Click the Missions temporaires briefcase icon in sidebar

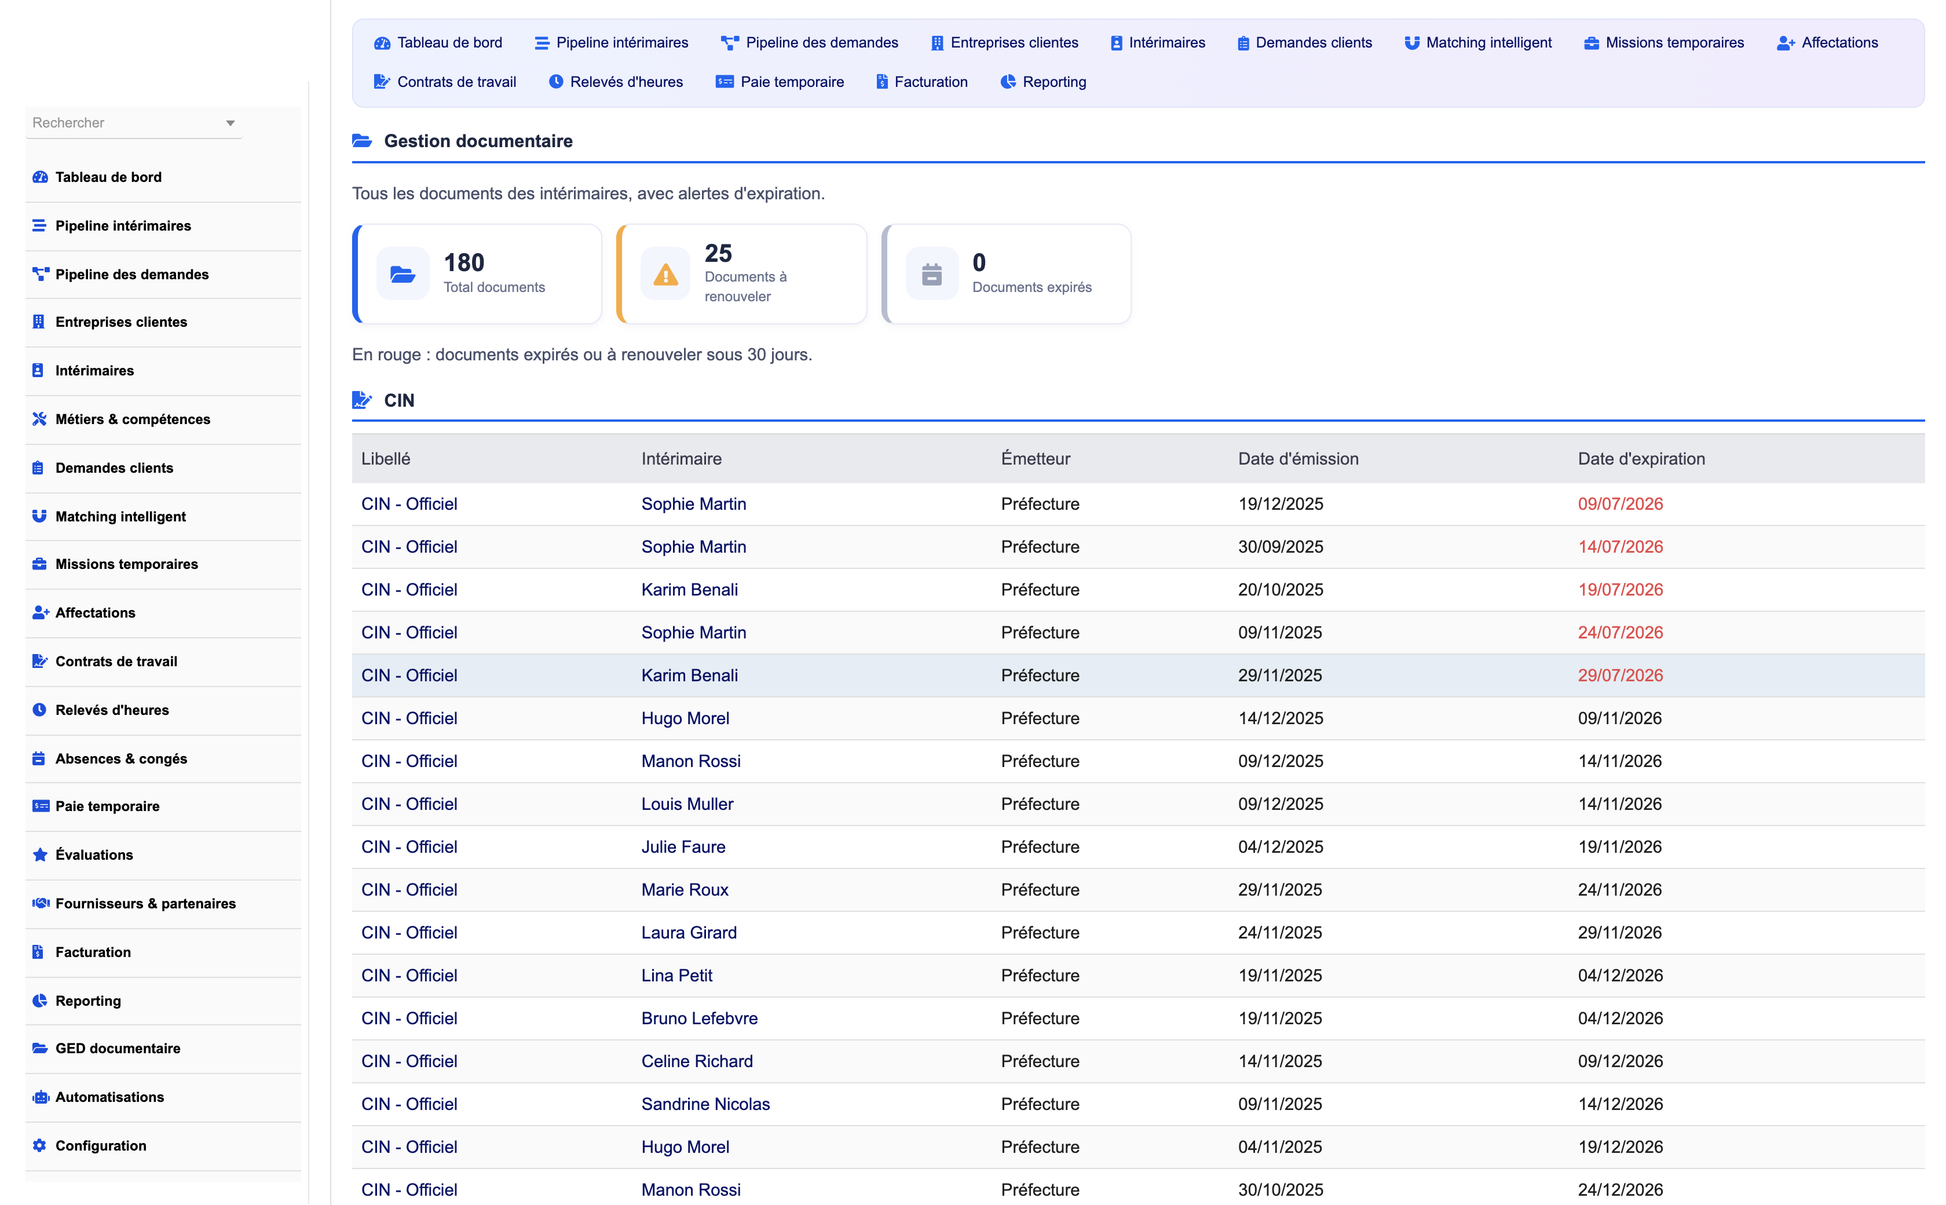click(40, 564)
